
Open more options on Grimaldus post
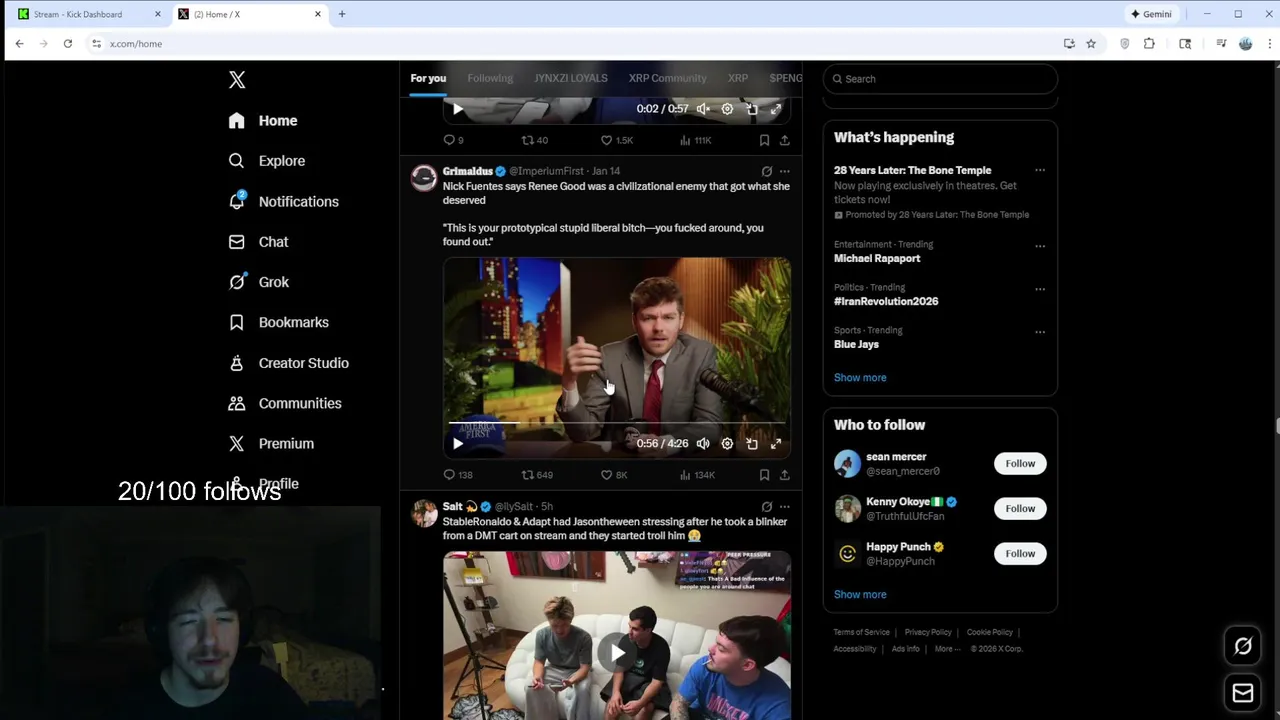tap(784, 171)
